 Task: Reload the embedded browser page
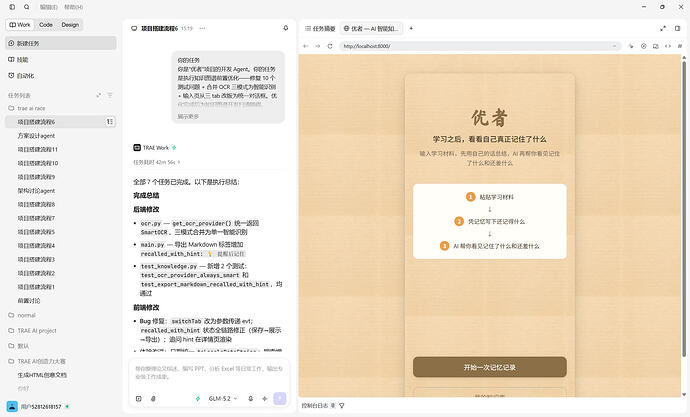click(330, 46)
